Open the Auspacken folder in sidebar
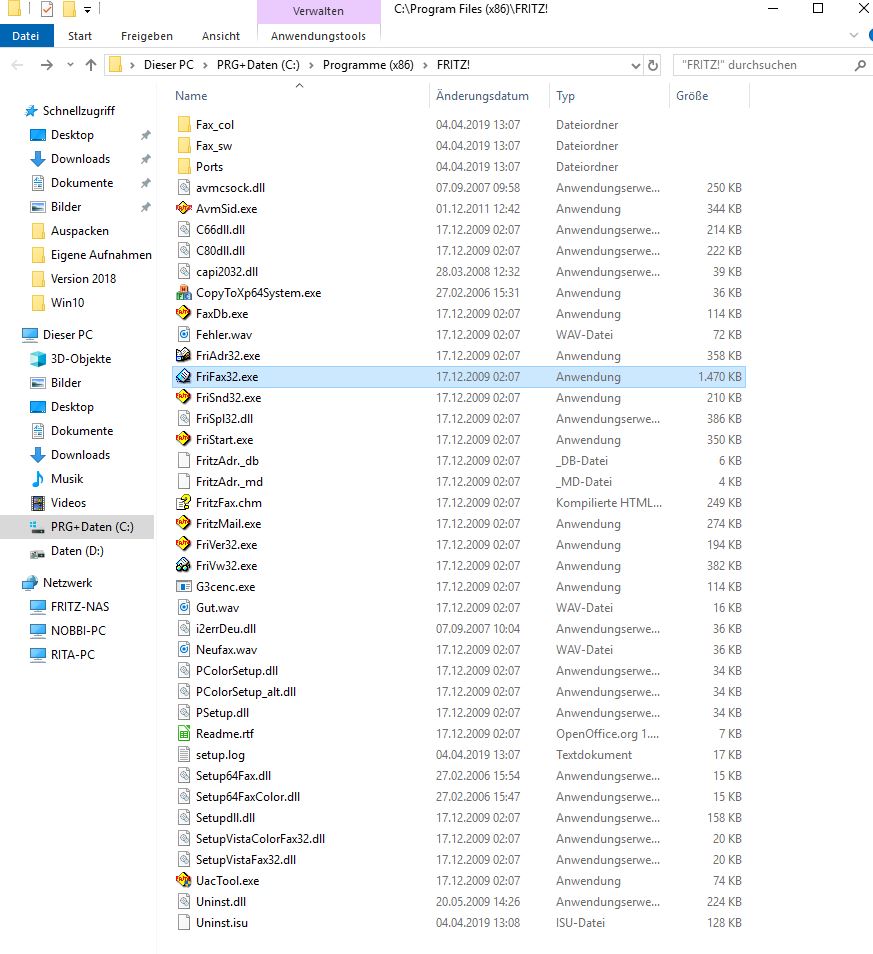This screenshot has width=873, height=954. (x=80, y=231)
